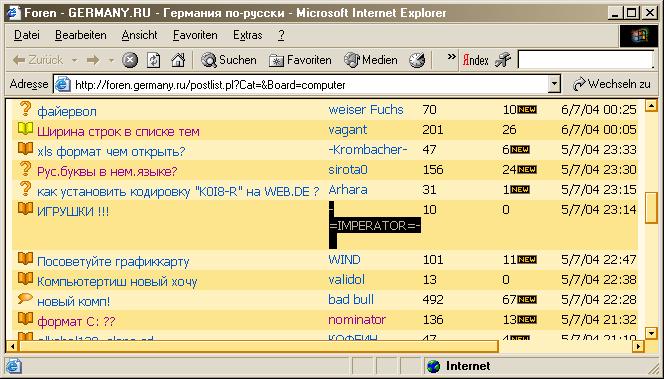Click NEW badge in новый комп! row
Screen dimensions: 664x379
(527, 299)
